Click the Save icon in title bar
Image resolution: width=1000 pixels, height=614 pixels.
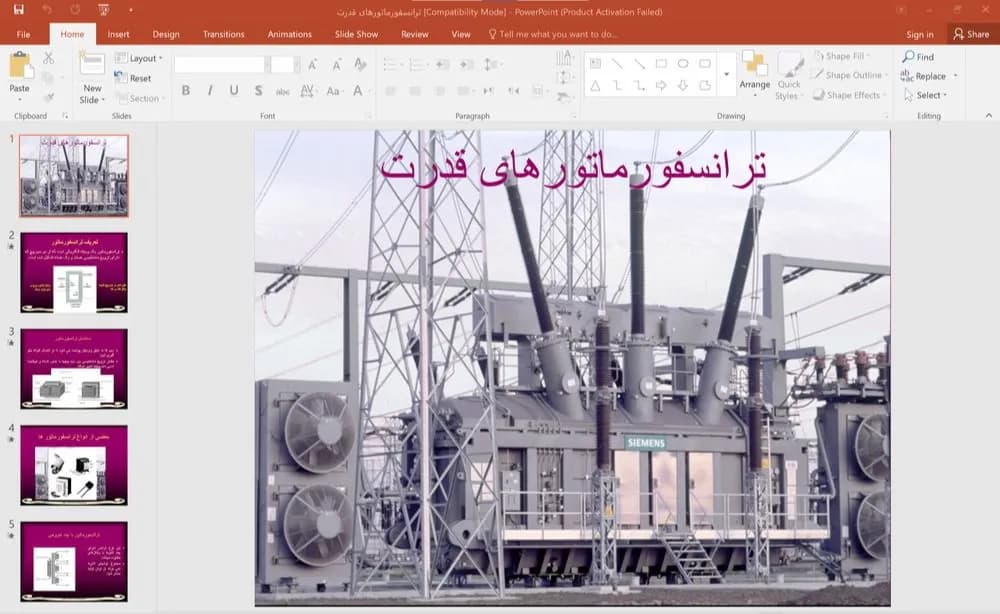[18, 10]
